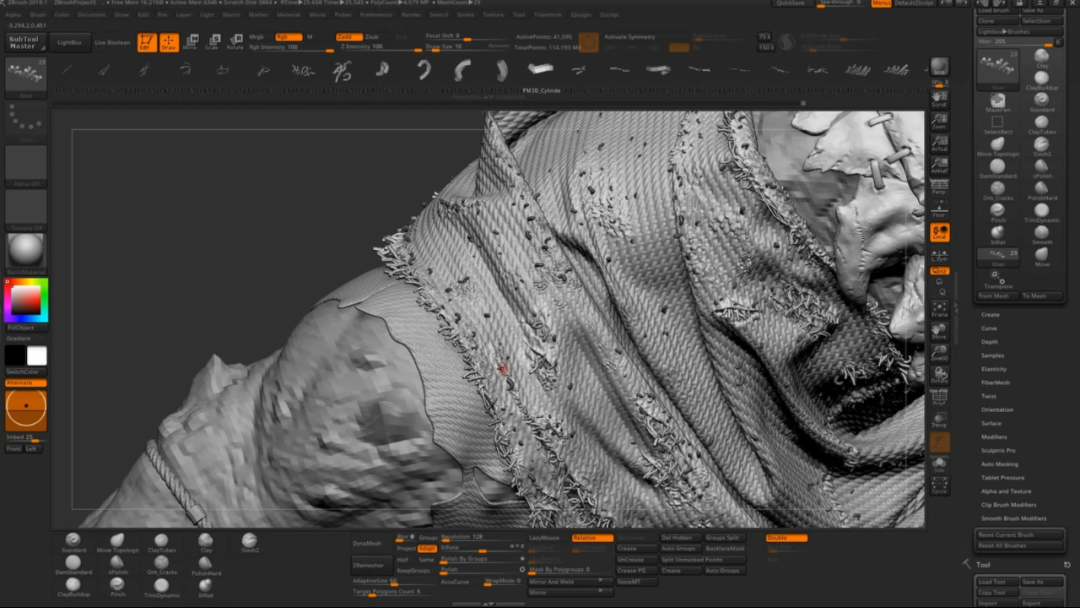Activate the Edit mode button

pyautogui.click(x=146, y=42)
